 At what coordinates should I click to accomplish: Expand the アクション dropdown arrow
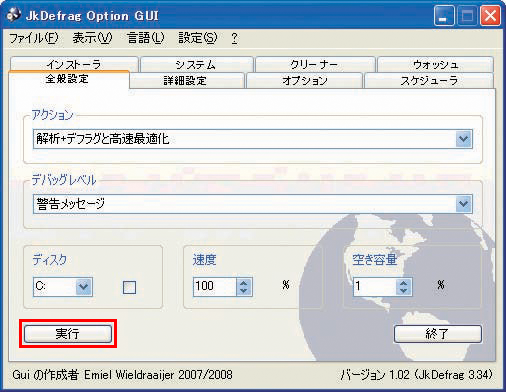[464, 139]
